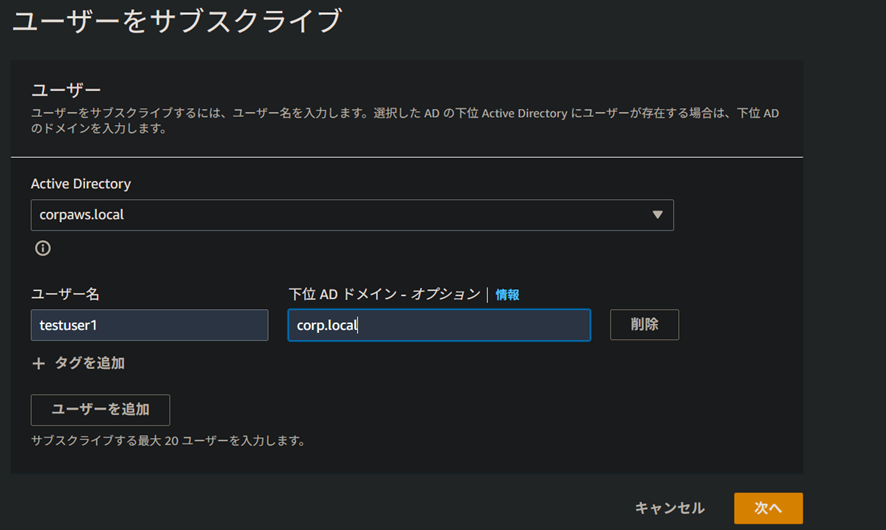The height and width of the screenshot is (530, 886).
Task: Click the Active Directory field label
Action: (81, 184)
